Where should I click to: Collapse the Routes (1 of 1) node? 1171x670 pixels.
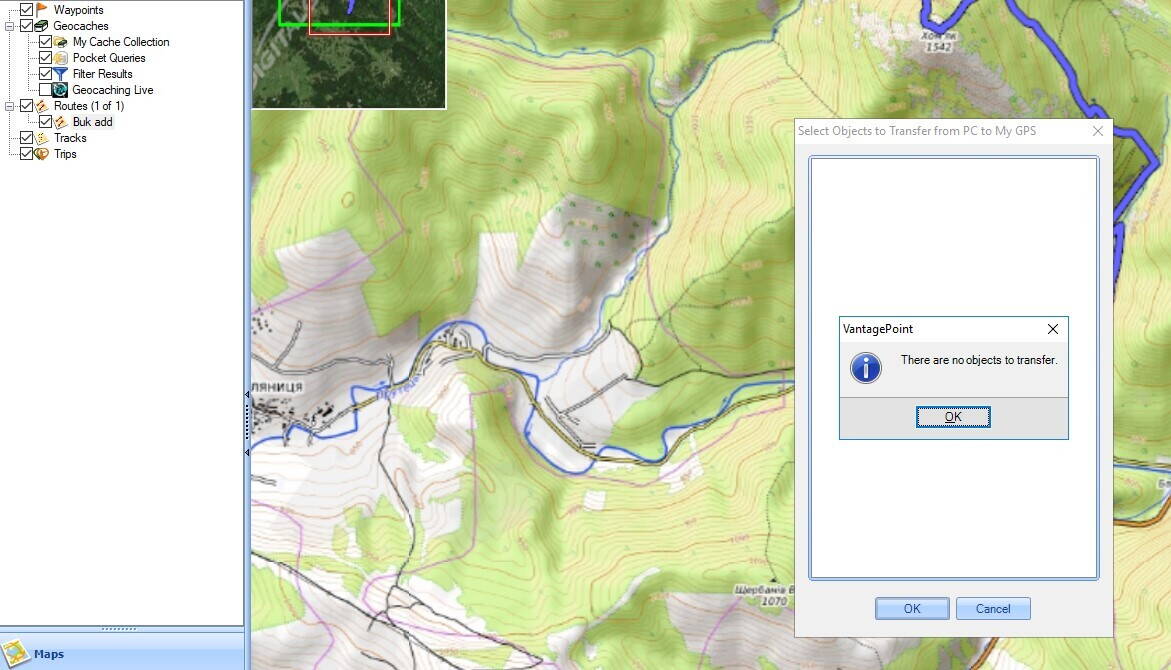(9, 106)
